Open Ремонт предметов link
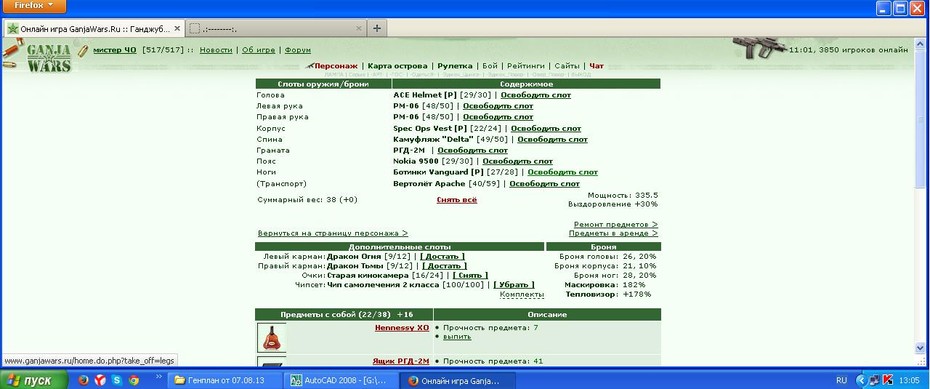The height and width of the screenshot is (389, 930). [x=616, y=225]
